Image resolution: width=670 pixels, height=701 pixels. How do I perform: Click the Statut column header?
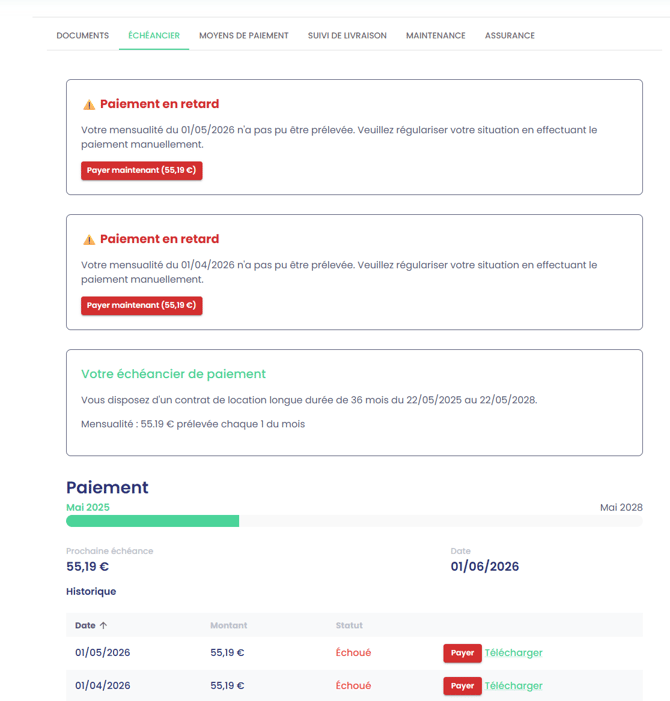(349, 625)
